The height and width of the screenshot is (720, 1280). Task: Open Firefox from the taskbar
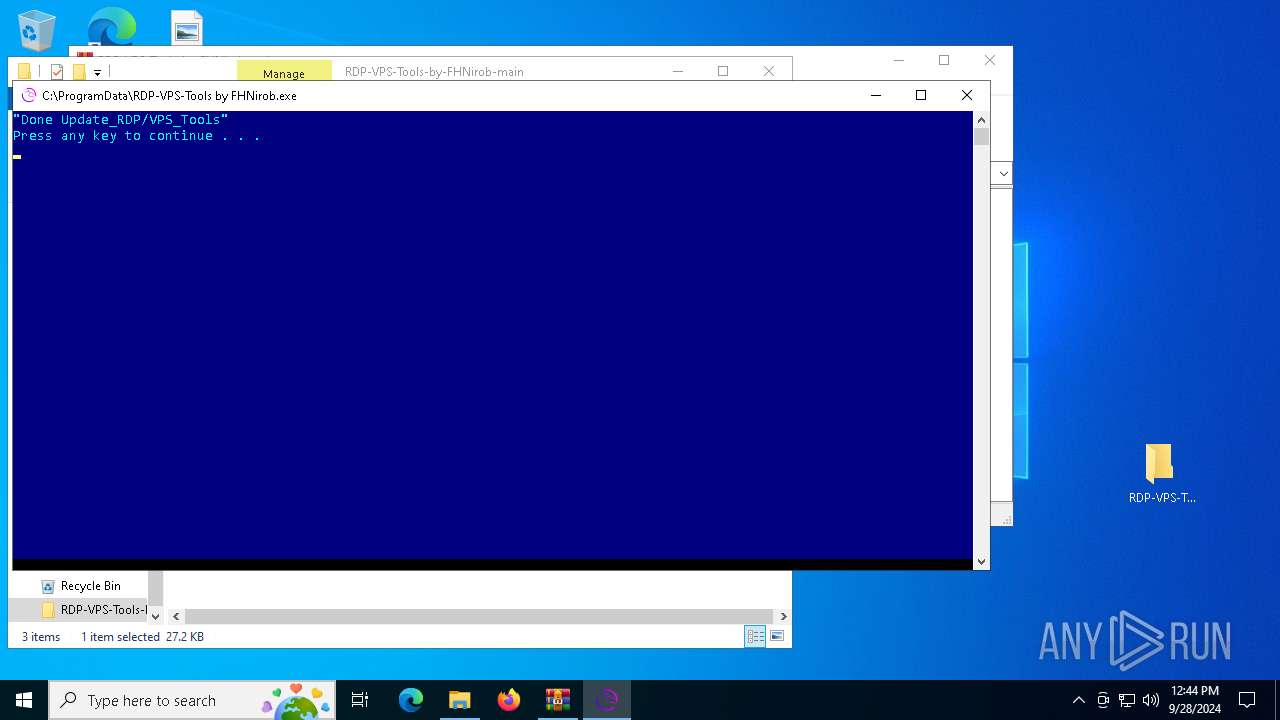tap(509, 700)
